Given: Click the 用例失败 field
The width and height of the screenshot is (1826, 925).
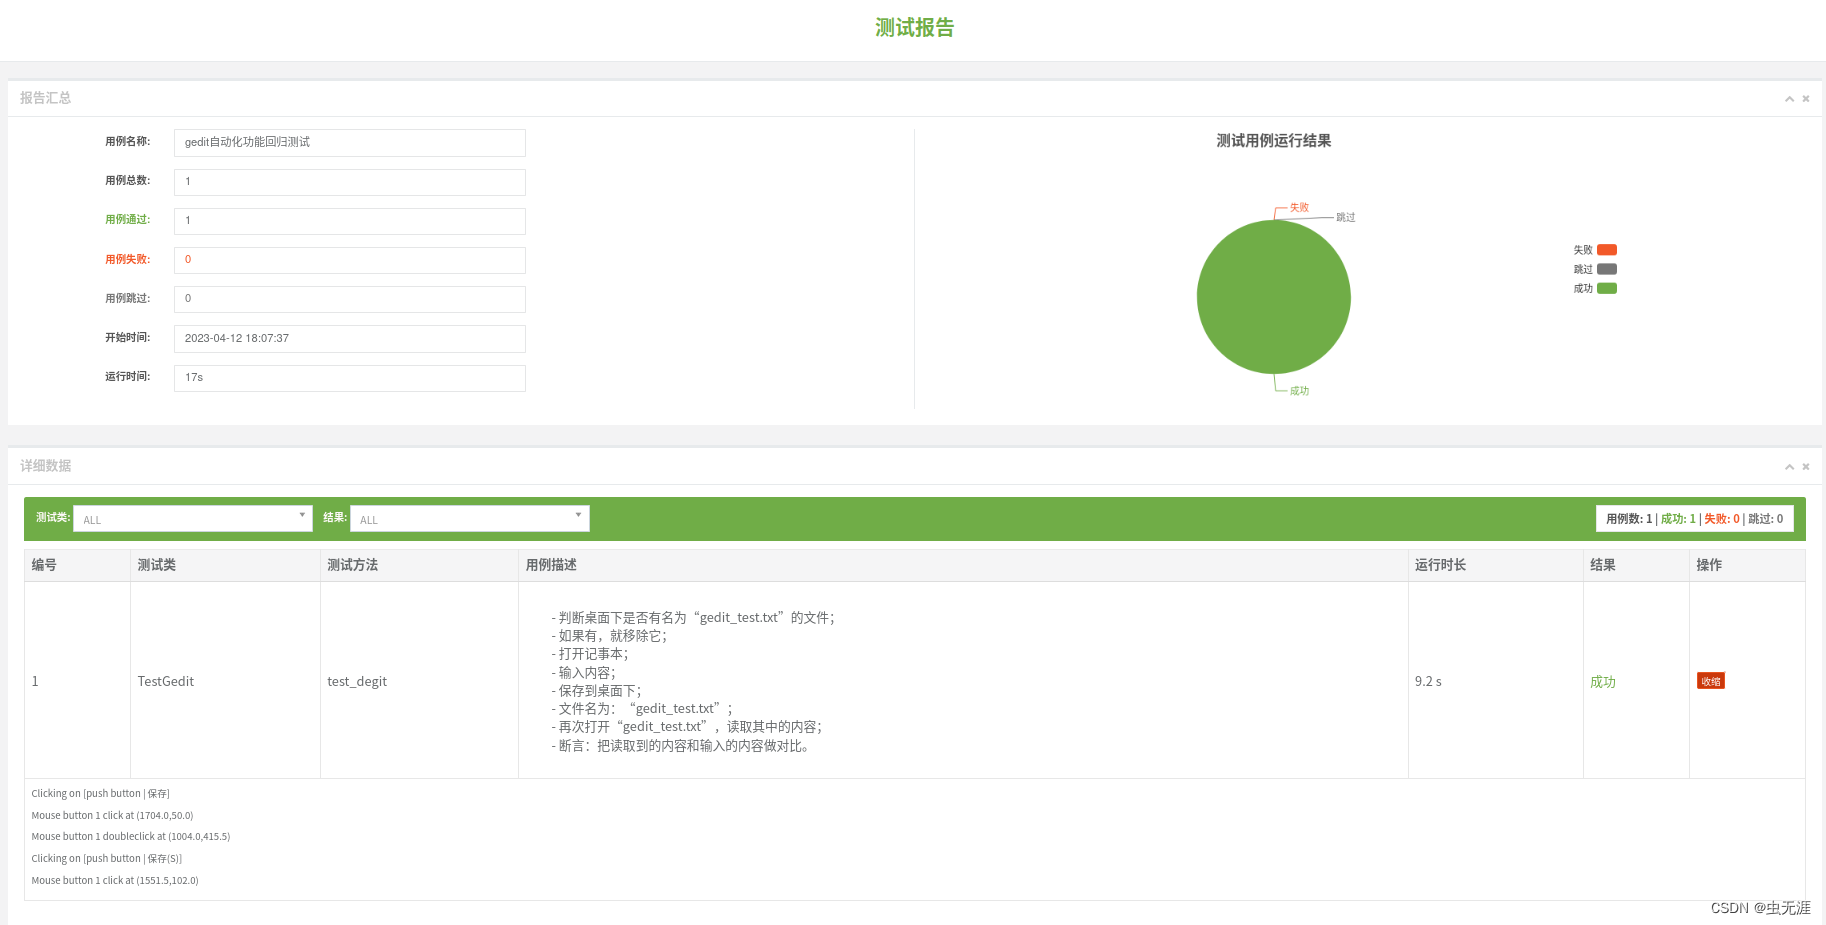Looking at the screenshot, I should point(350,260).
